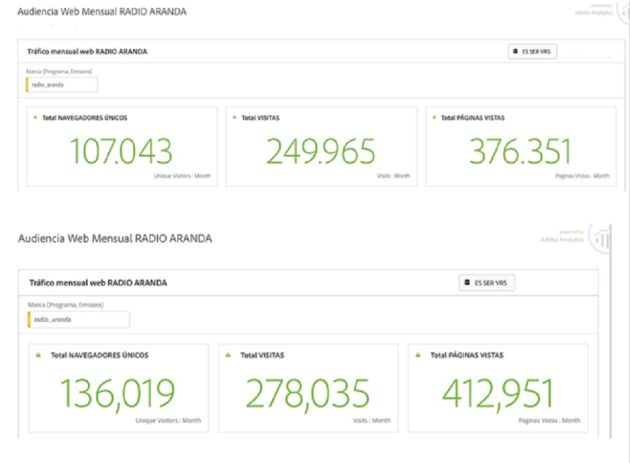Click the ES SER VRS button in the lower panel

point(487,283)
